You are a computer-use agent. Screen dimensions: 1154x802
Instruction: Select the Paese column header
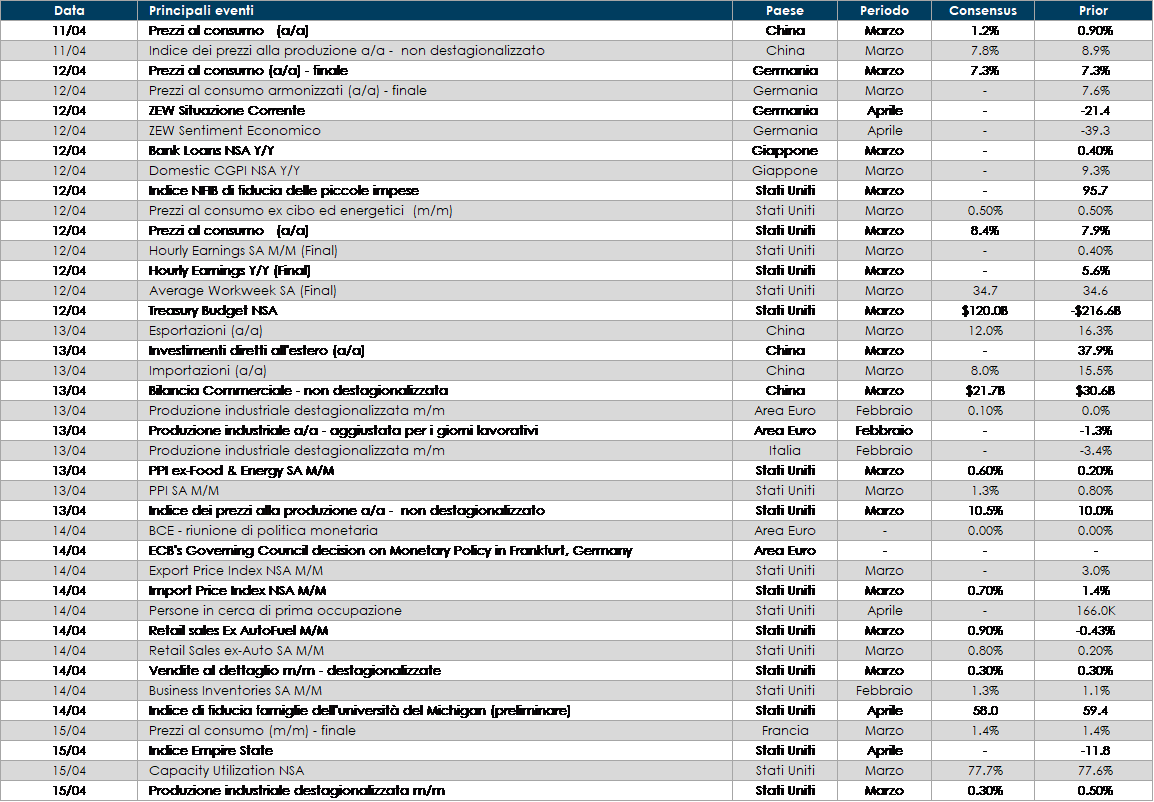[x=785, y=11]
